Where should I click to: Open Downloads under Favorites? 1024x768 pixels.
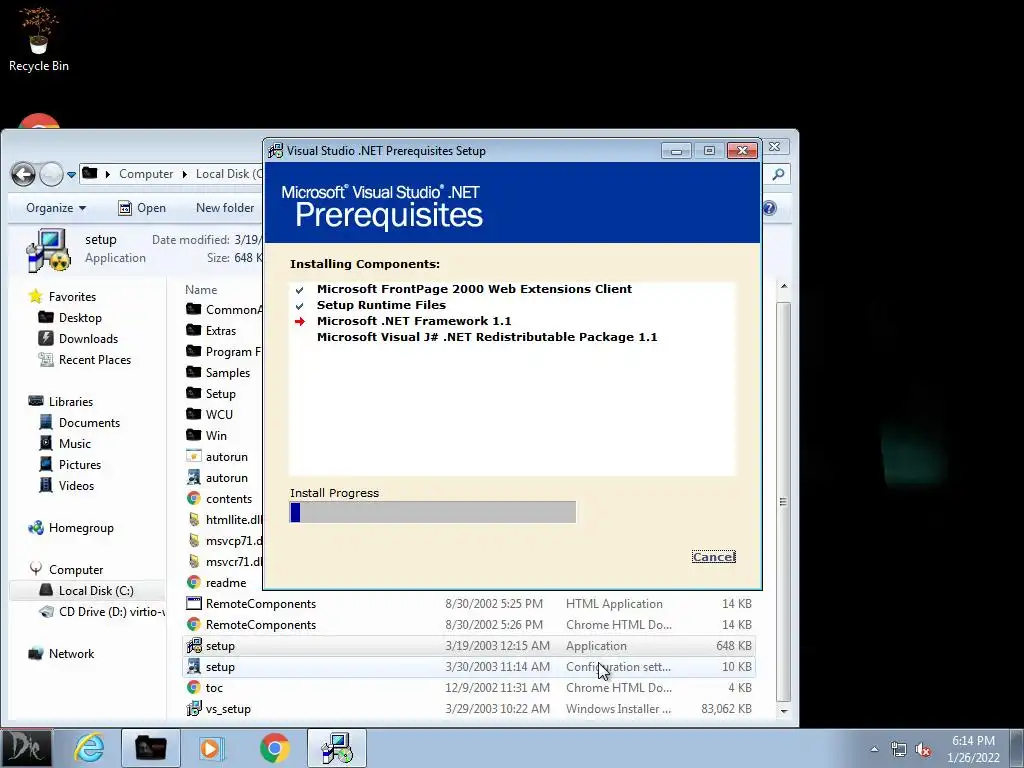click(88, 338)
